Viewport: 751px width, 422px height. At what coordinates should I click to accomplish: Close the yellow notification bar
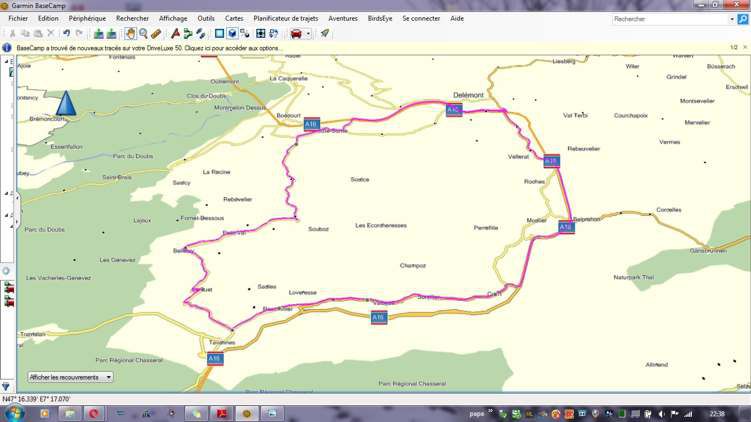[x=743, y=47]
